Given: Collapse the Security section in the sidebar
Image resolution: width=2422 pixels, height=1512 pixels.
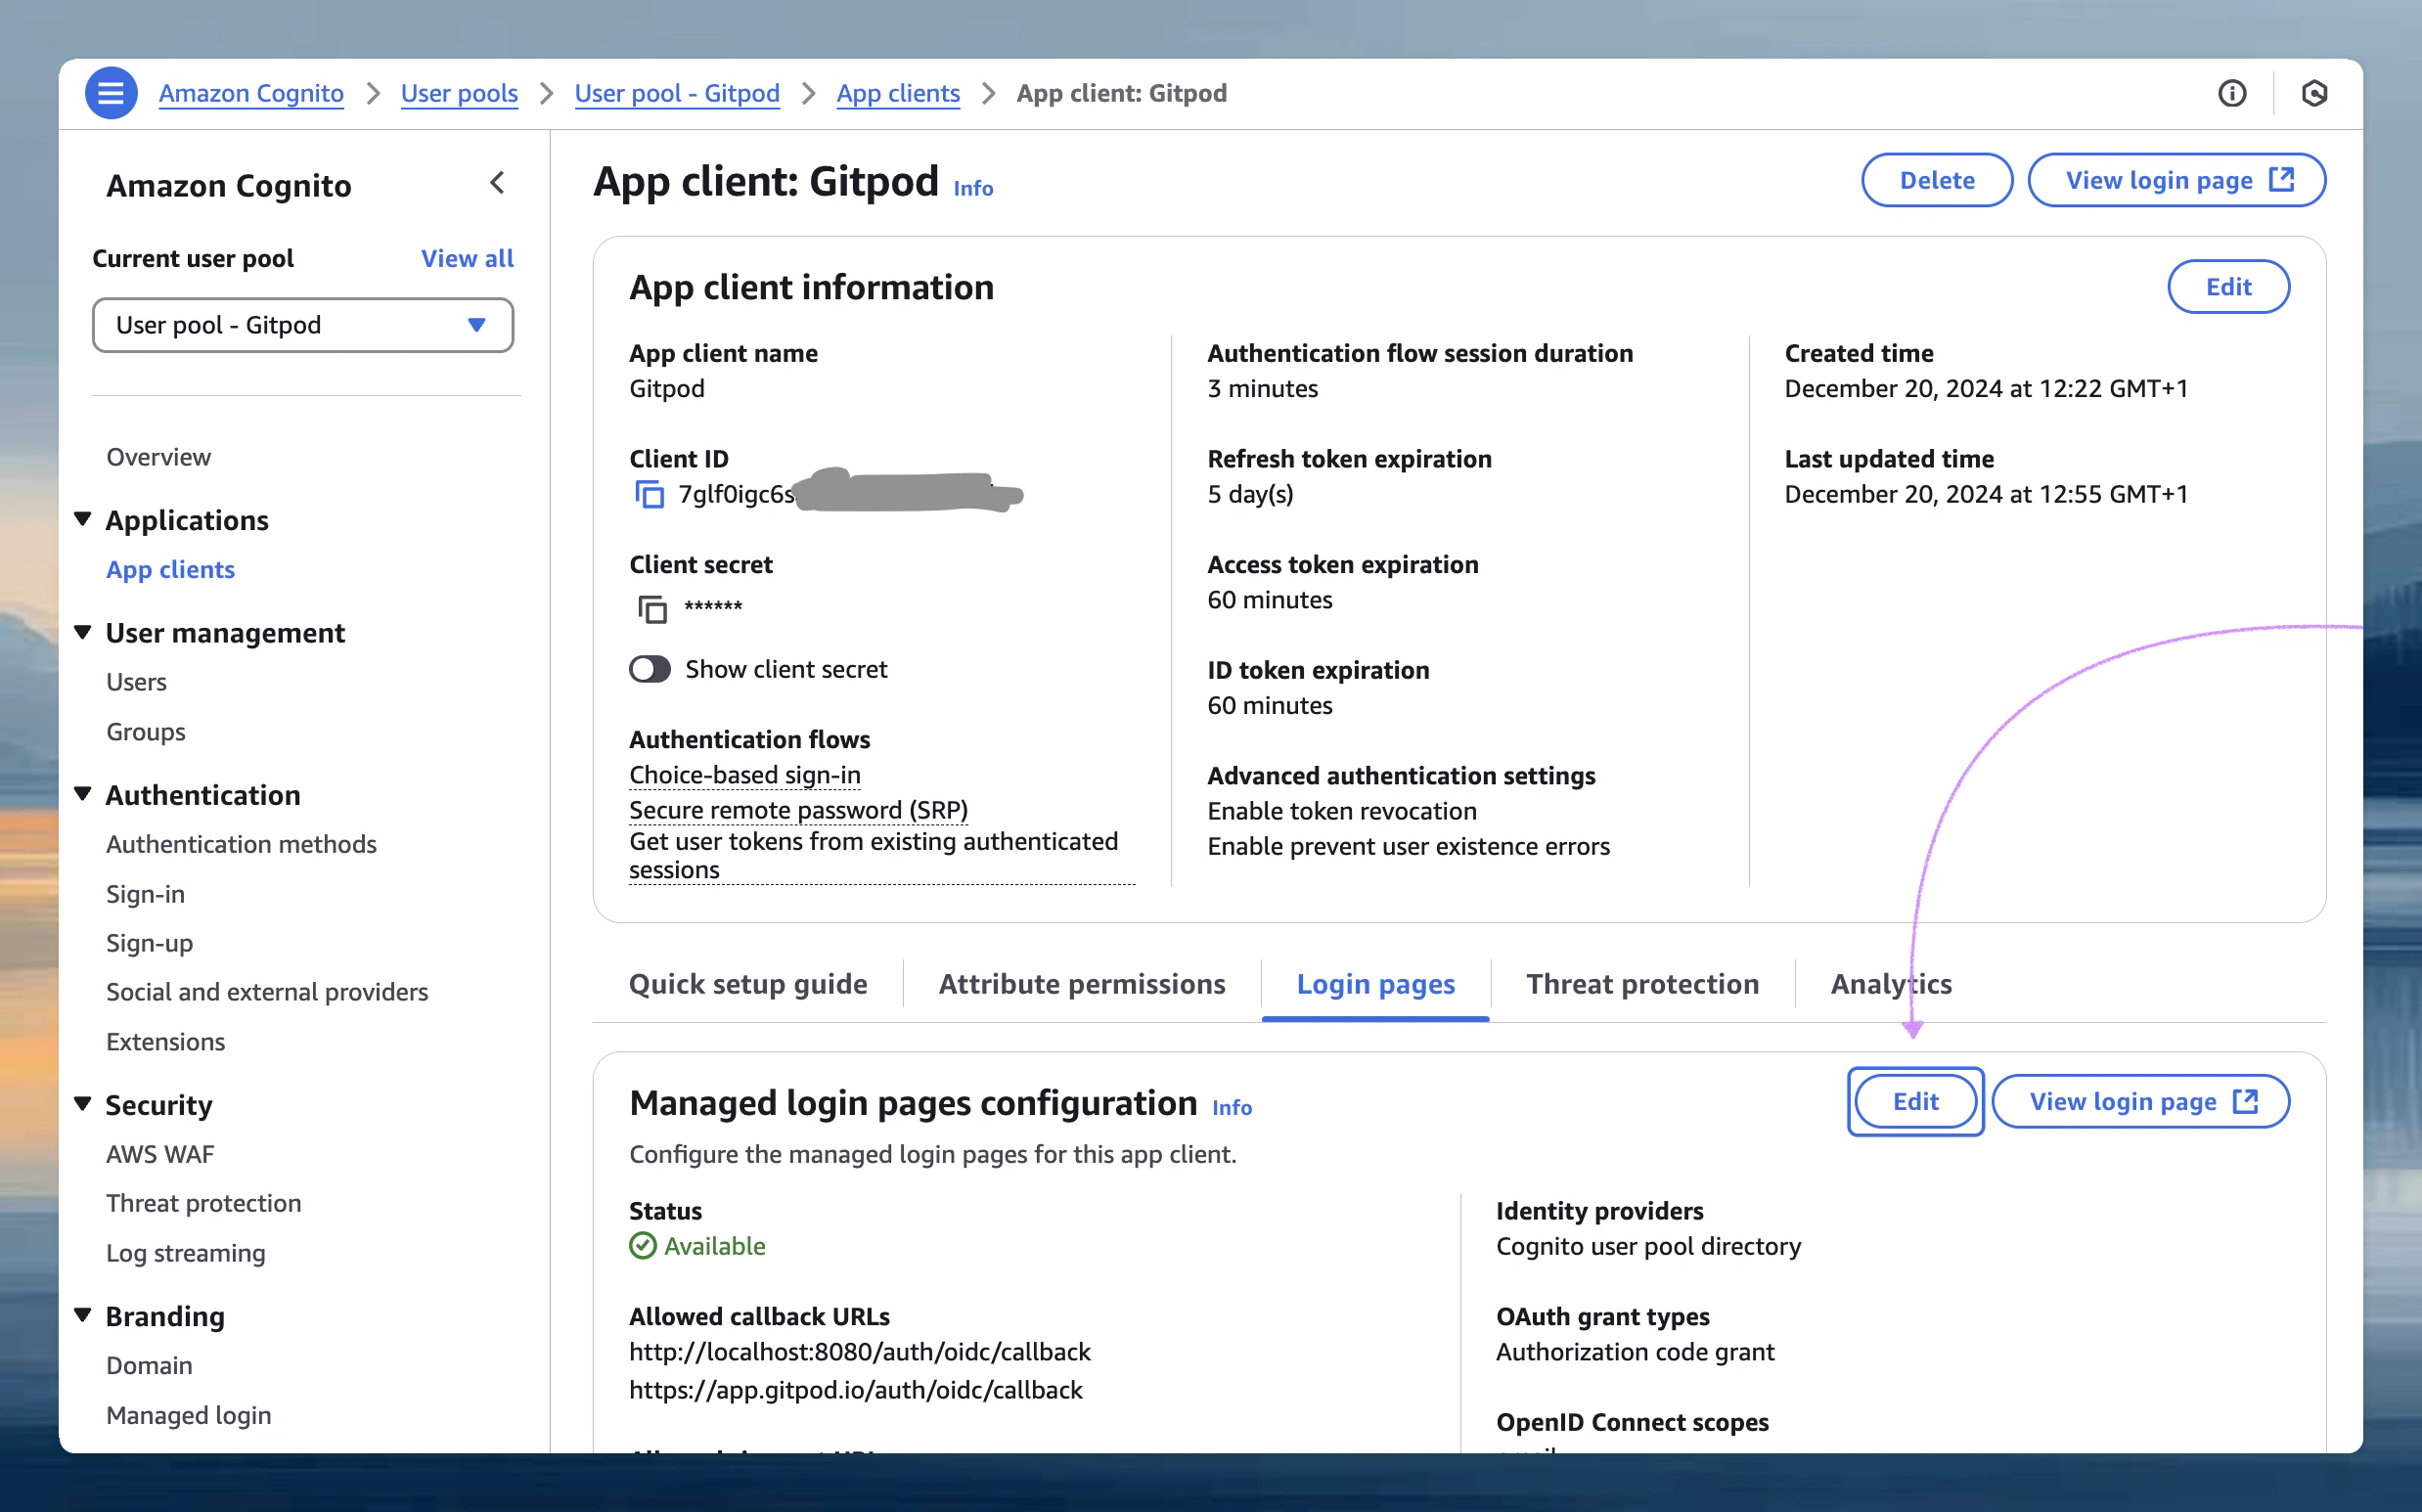Looking at the screenshot, I should pyautogui.click(x=83, y=1102).
